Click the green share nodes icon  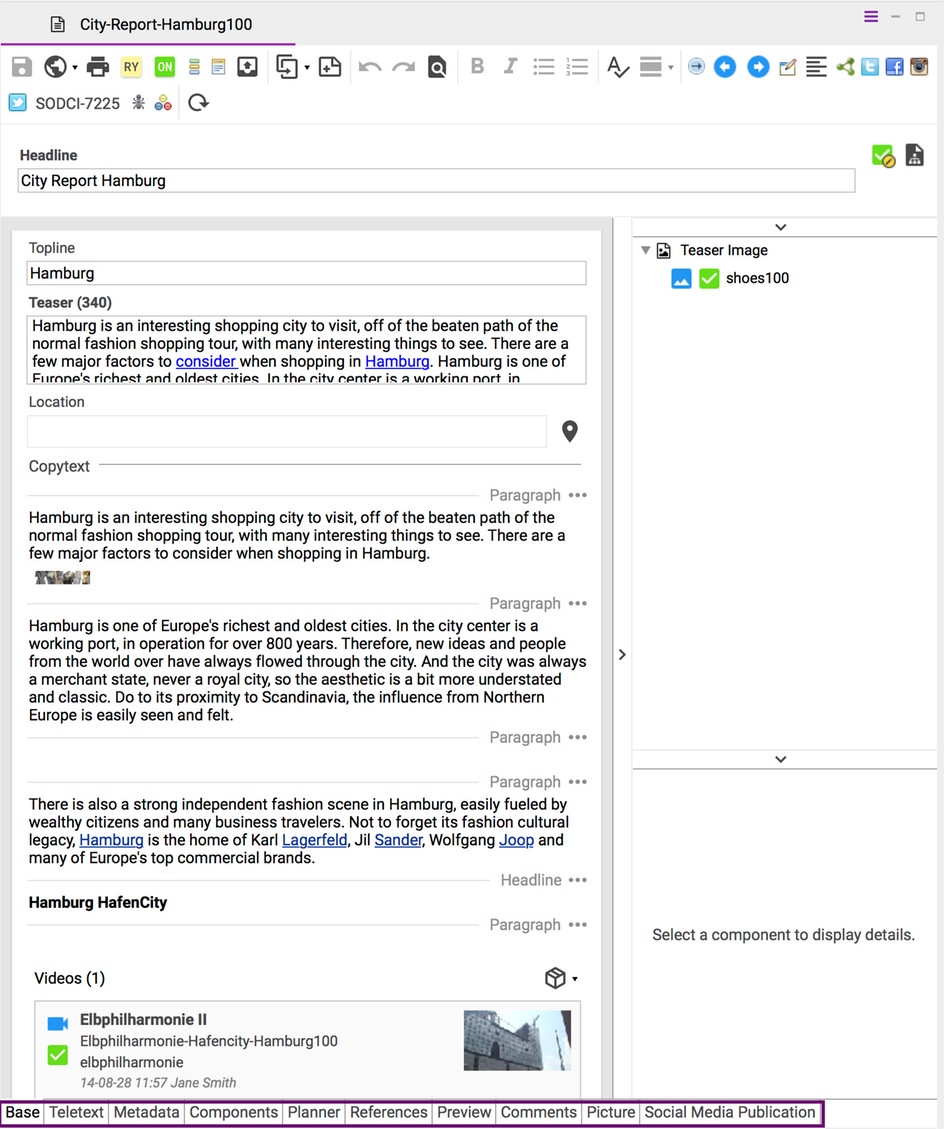[x=845, y=67]
